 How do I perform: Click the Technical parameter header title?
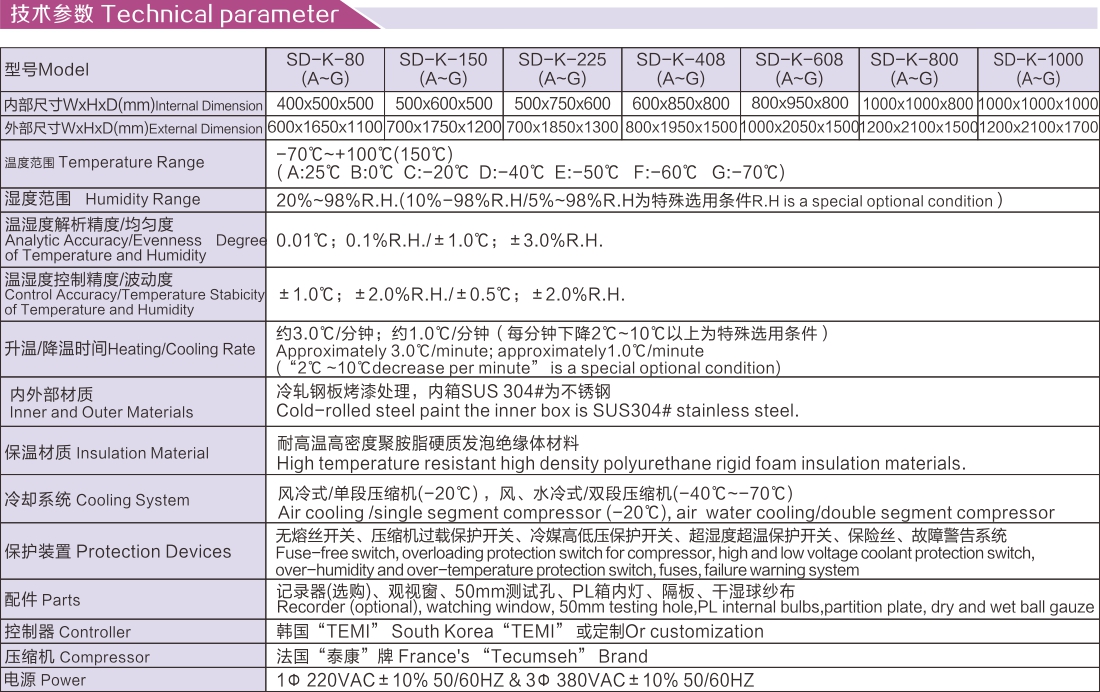tap(174, 15)
